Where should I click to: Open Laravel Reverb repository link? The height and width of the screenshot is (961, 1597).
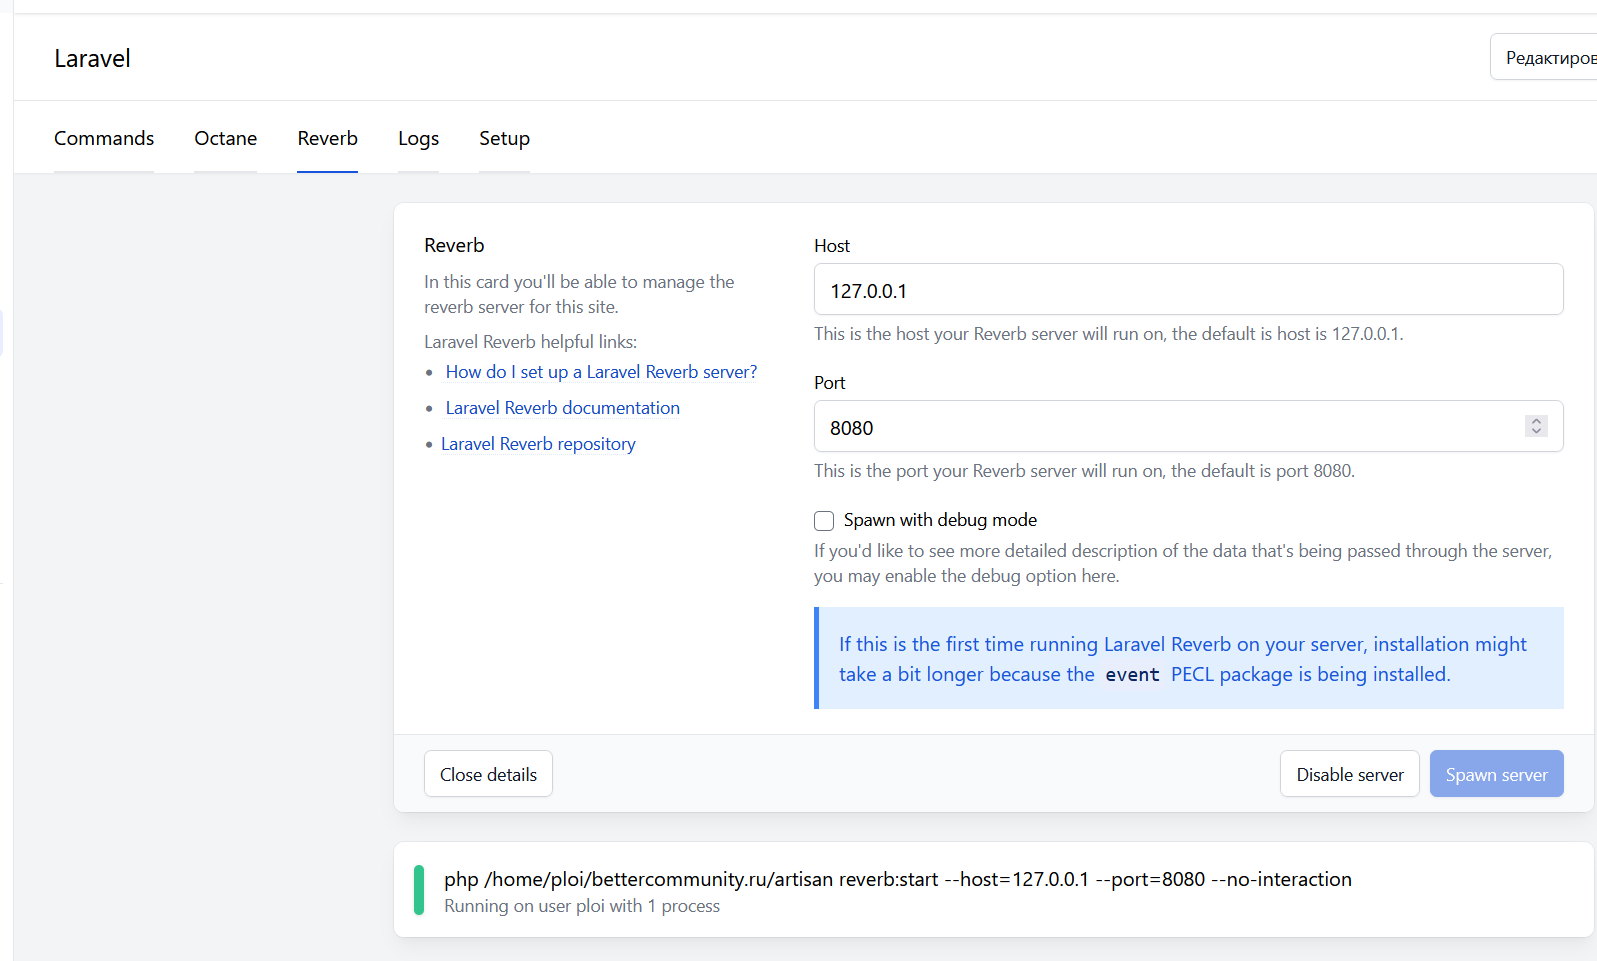[538, 444]
